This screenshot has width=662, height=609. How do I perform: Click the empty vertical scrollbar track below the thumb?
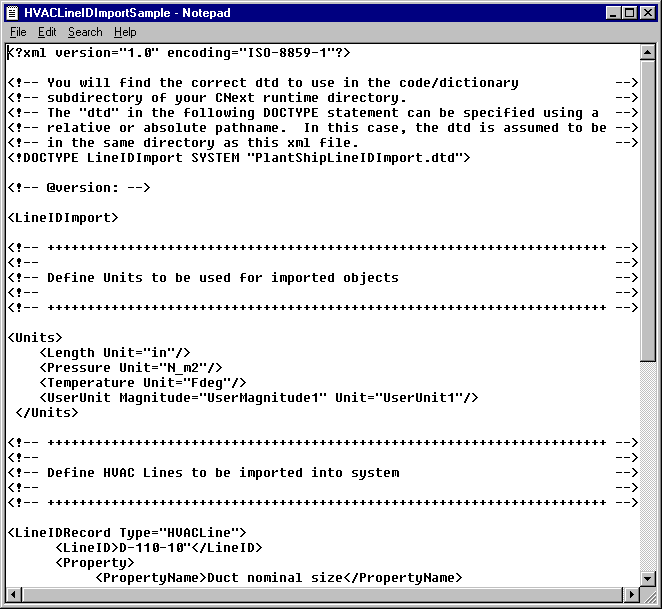[x=648, y=460]
